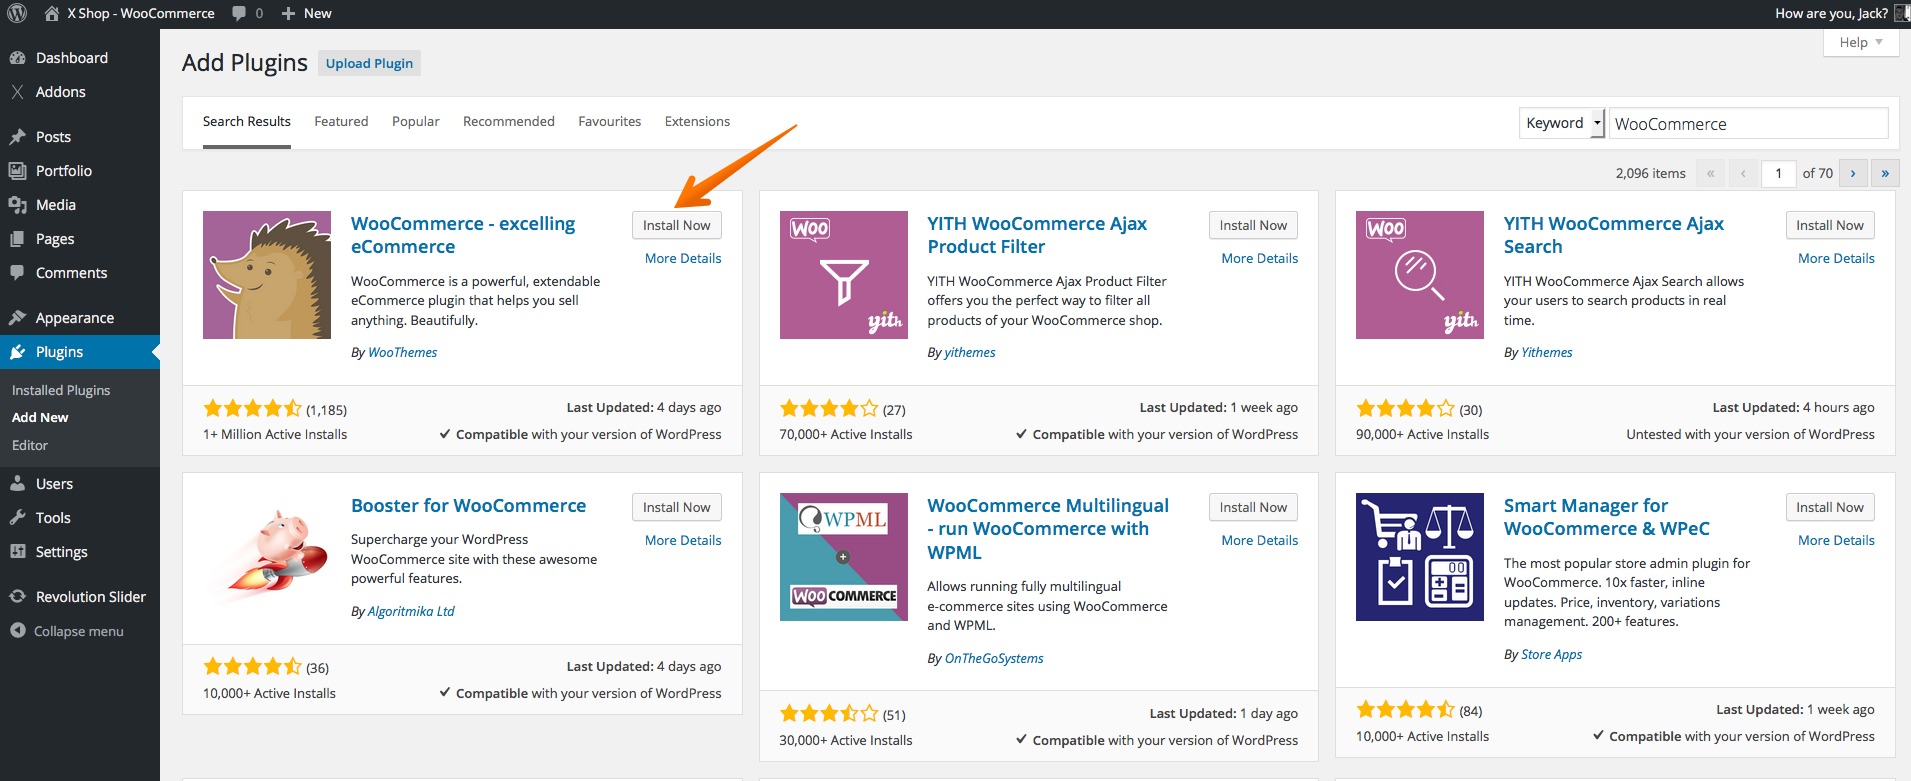
Task: Click the Portfolio sidebar icon
Action: coord(17,171)
